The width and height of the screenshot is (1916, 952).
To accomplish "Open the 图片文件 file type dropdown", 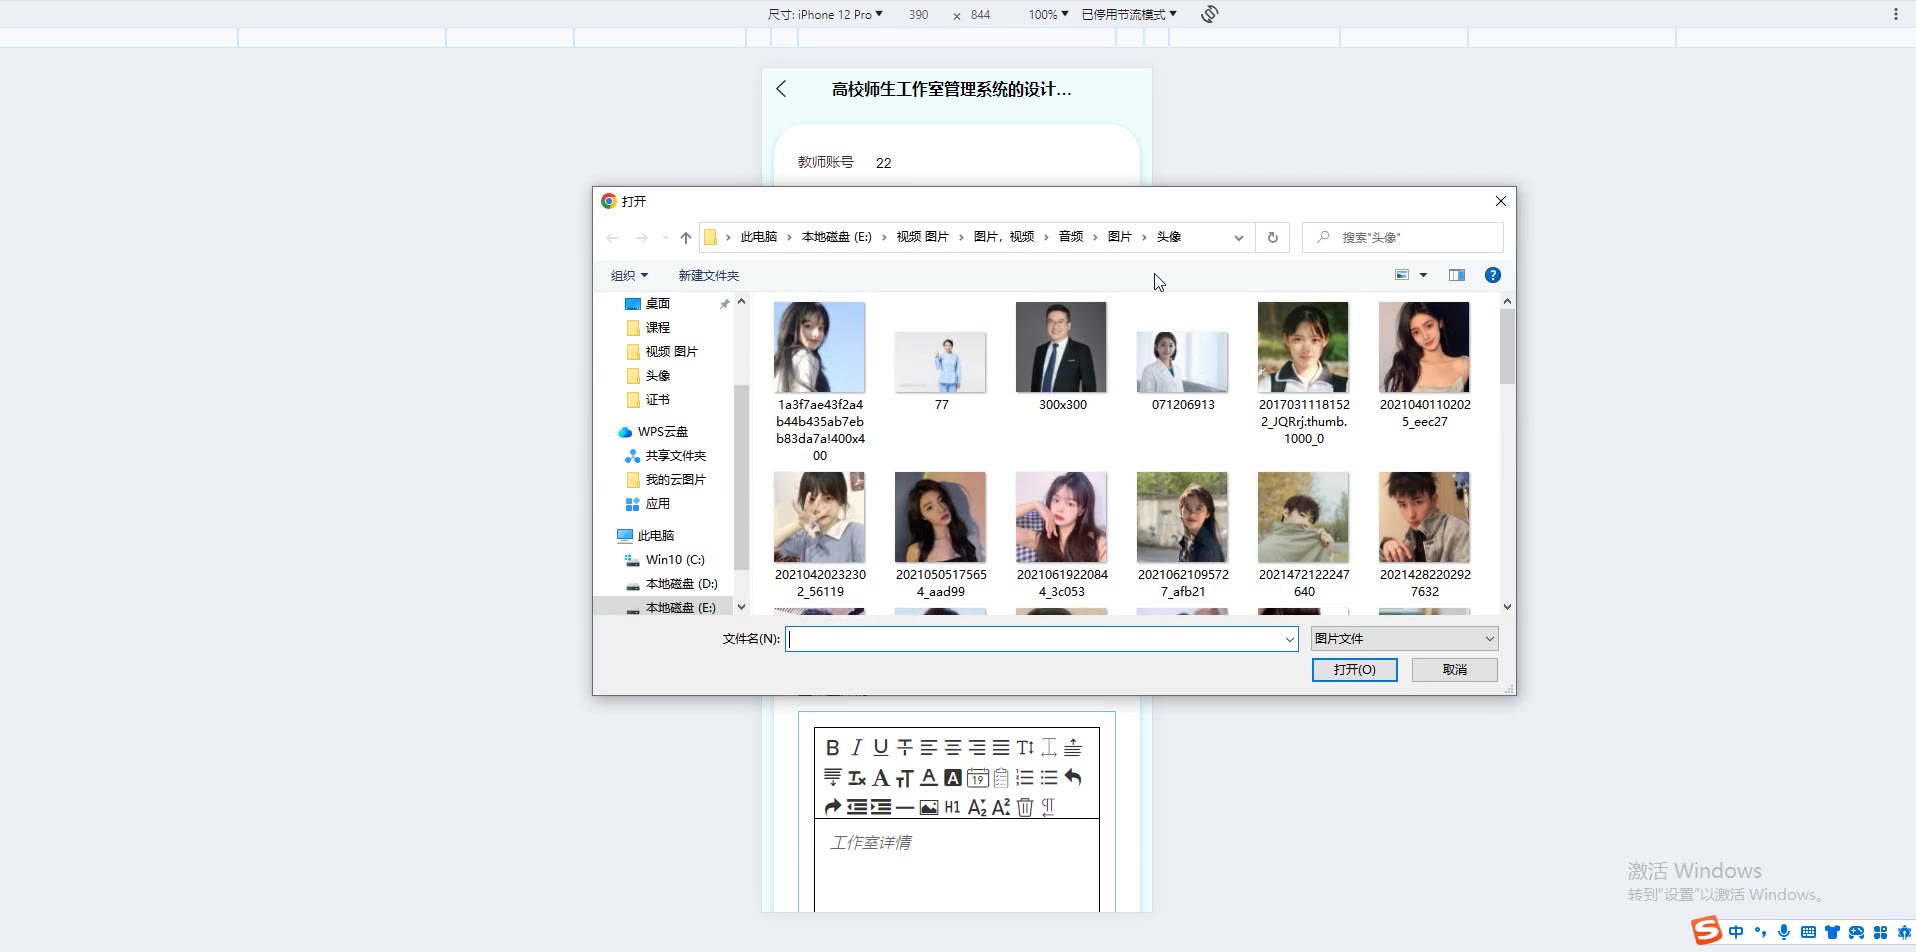I will point(1404,639).
